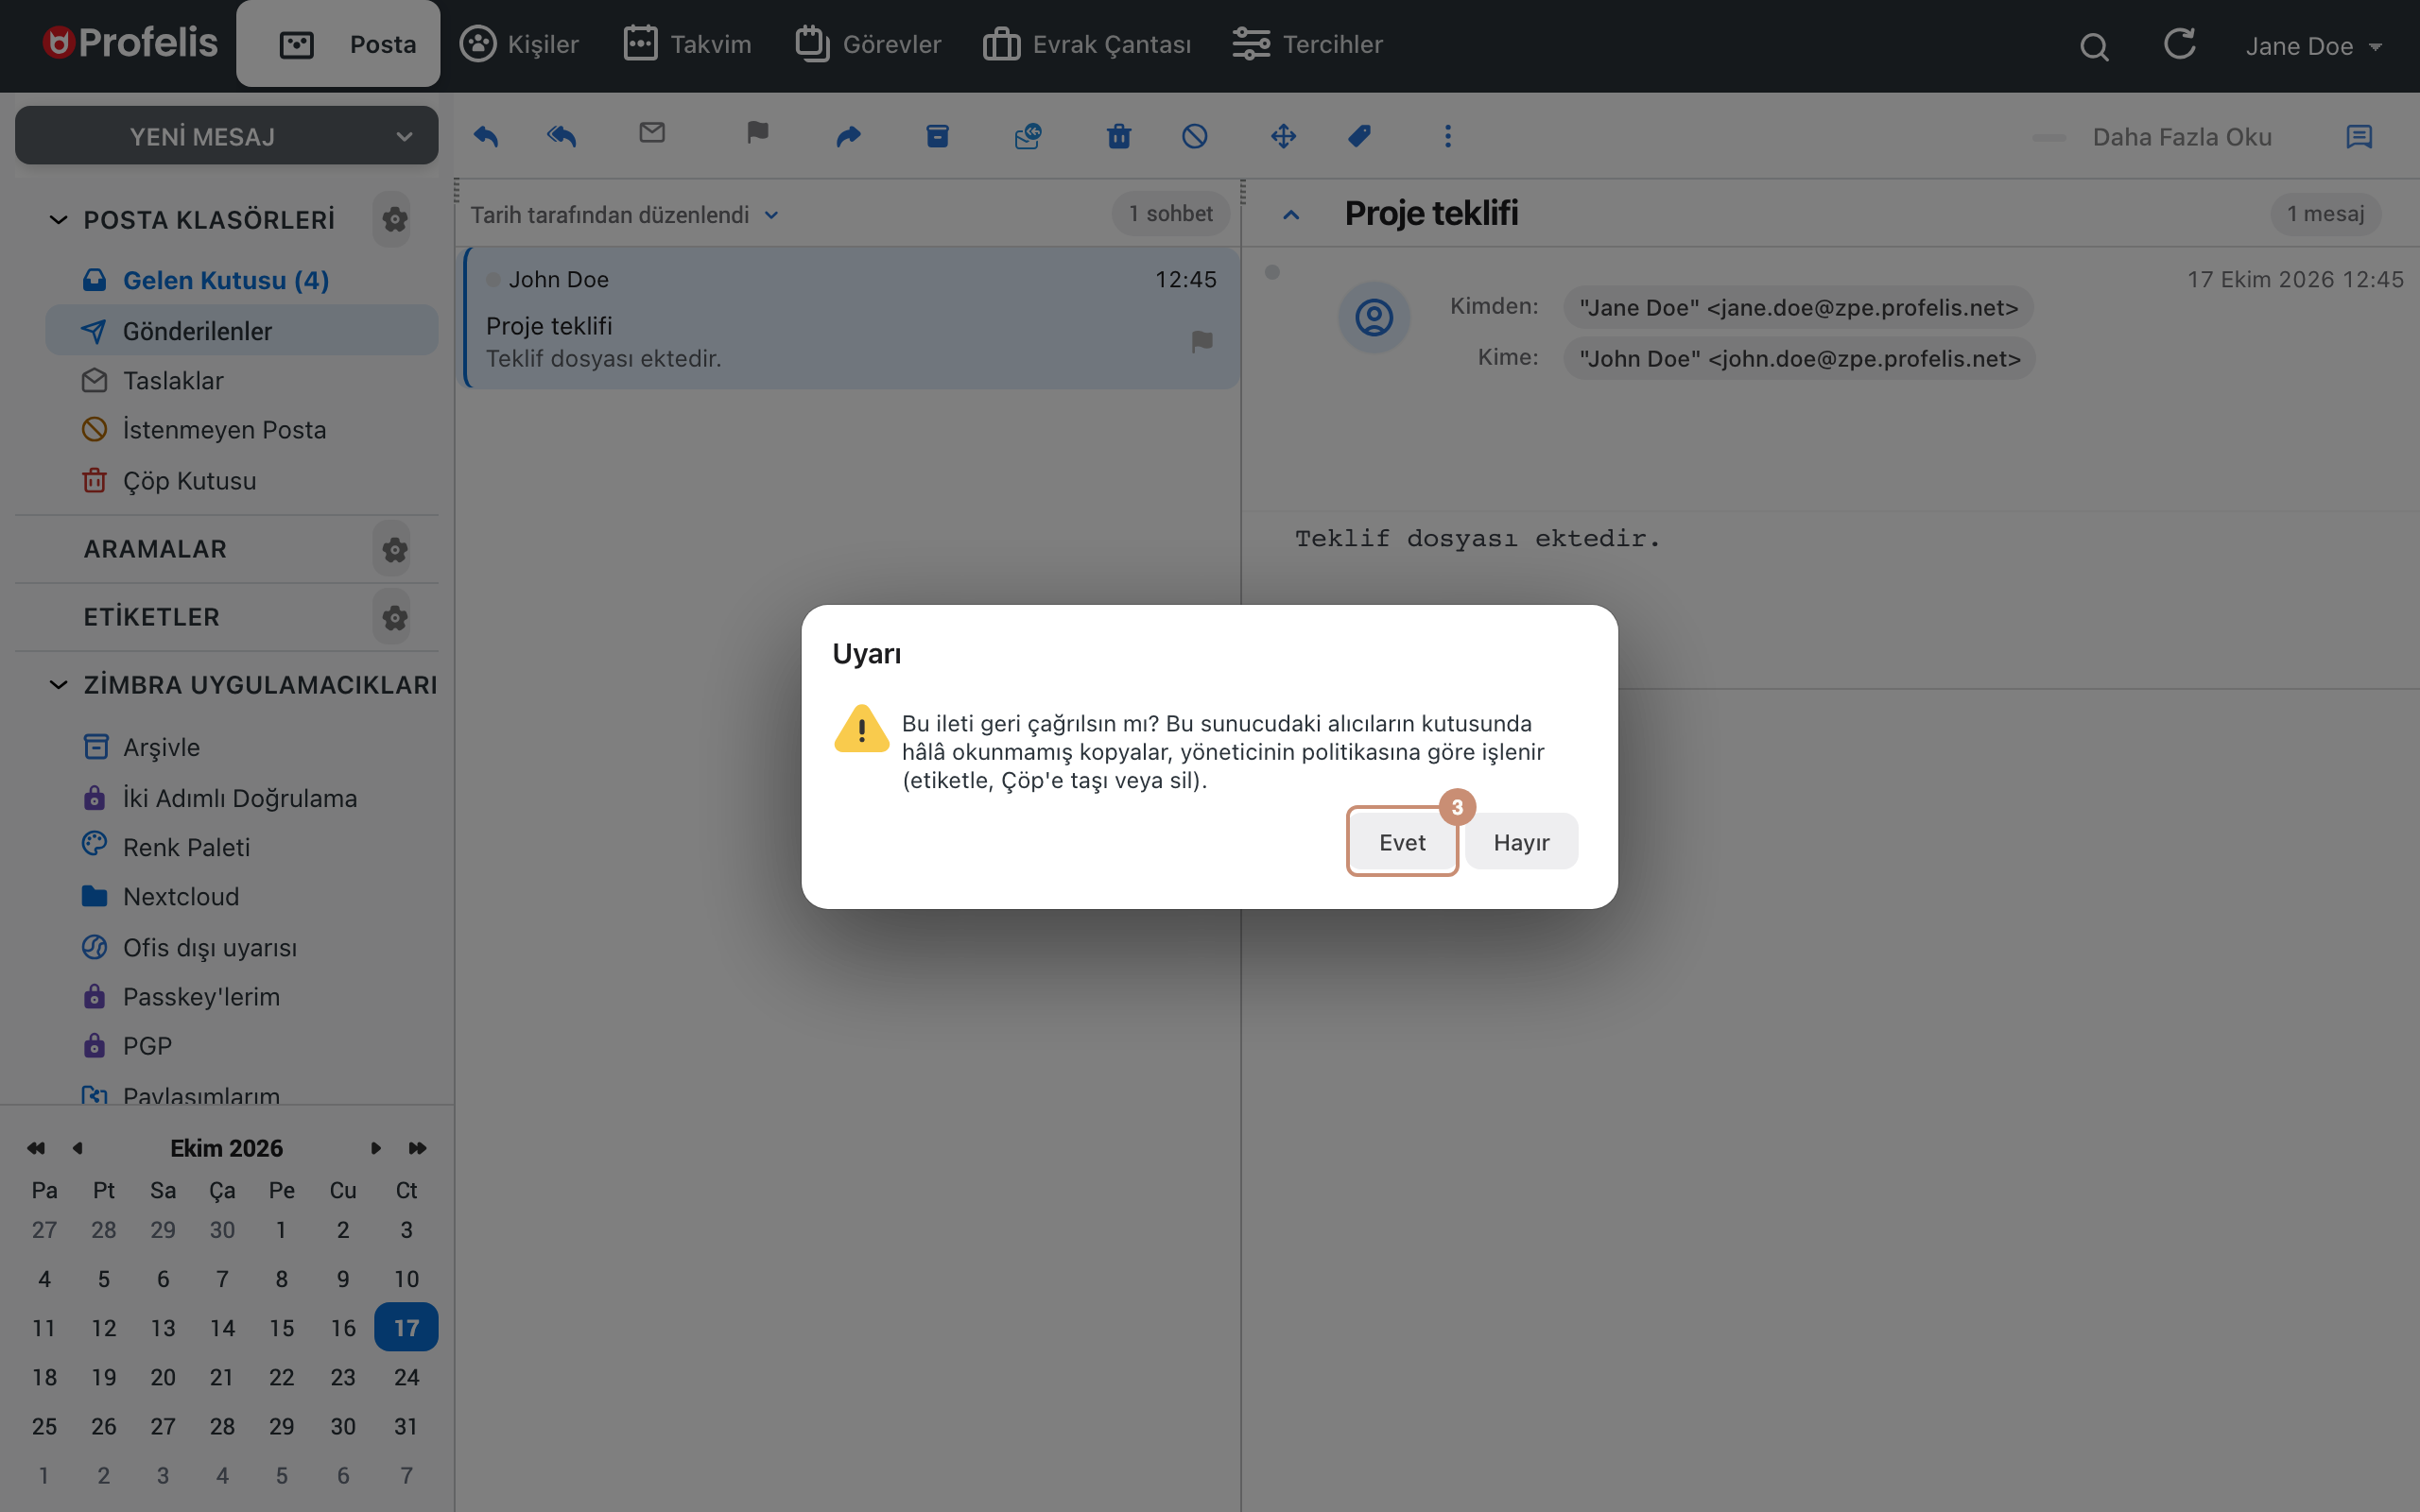Switch to the Takvim tab
2420x1512 pixels.
(687, 44)
